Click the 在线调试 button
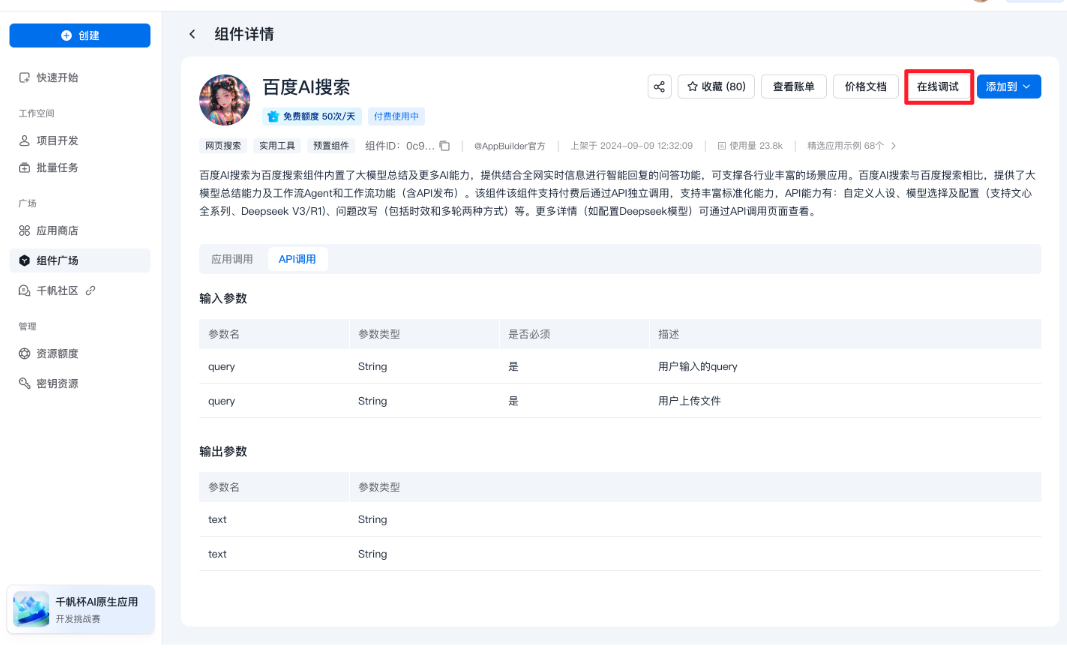This screenshot has width=1067, height=648. click(x=938, y=86)
